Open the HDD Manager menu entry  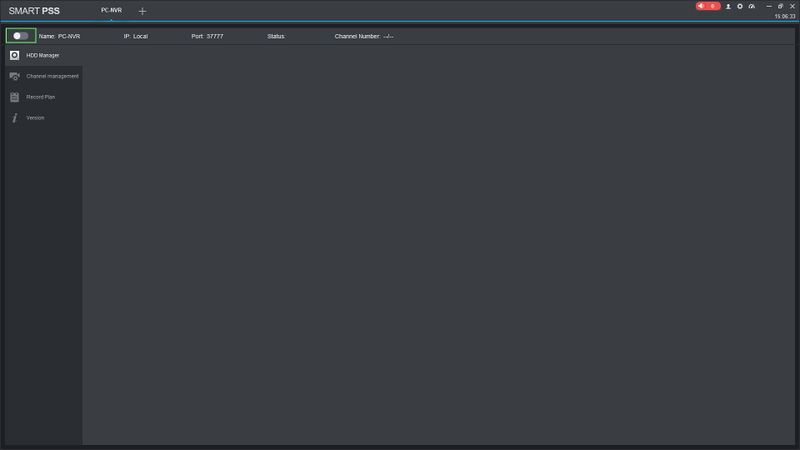44,55
